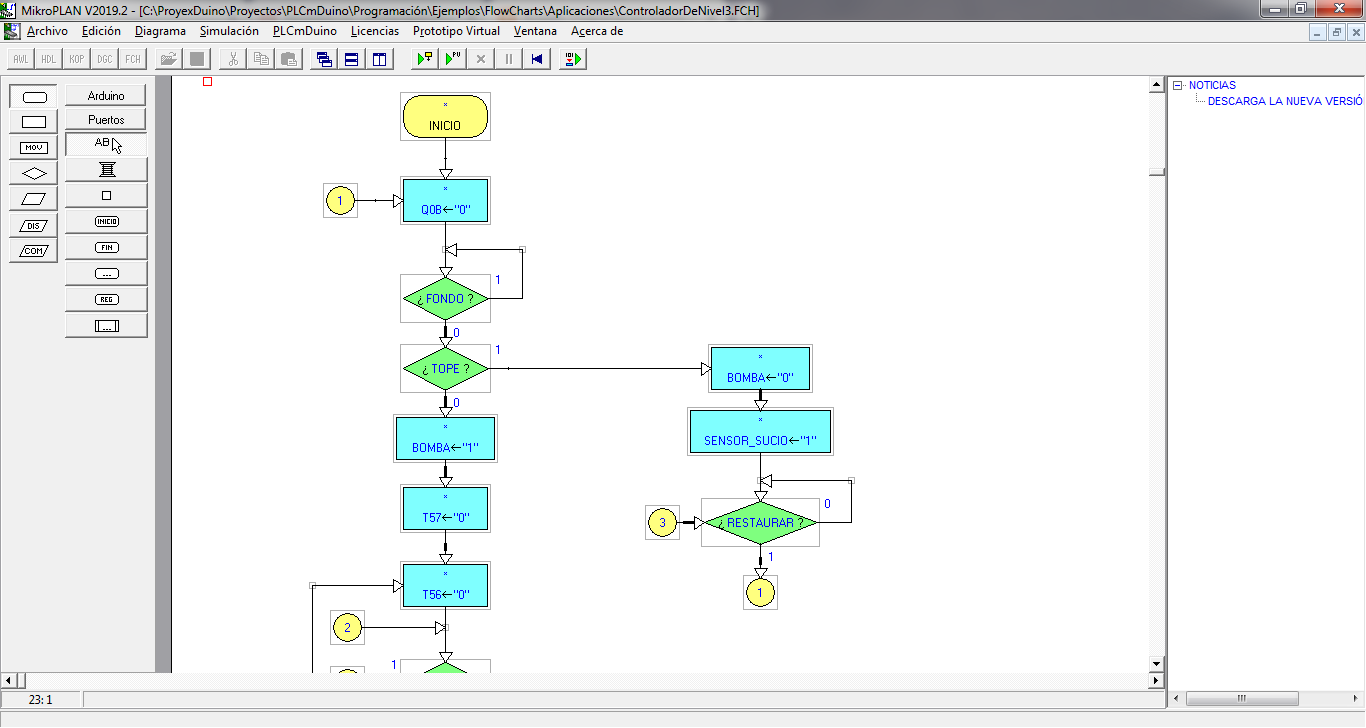Select the MOV block tool
Screen dimensions: 1366x728
click(33, 146)
